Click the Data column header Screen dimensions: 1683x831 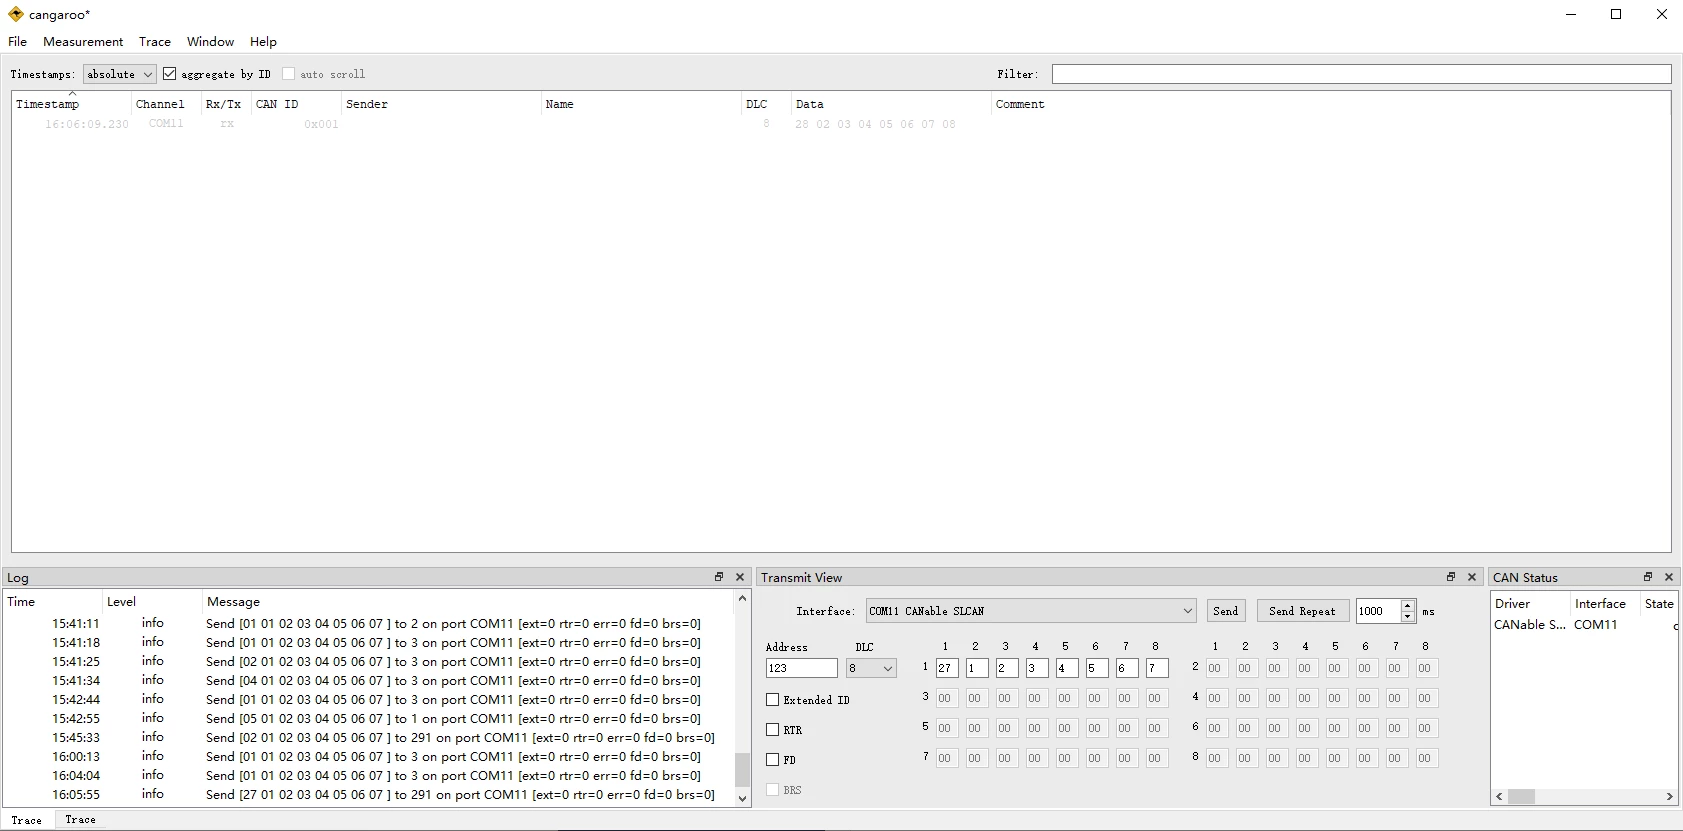[891, 104]
